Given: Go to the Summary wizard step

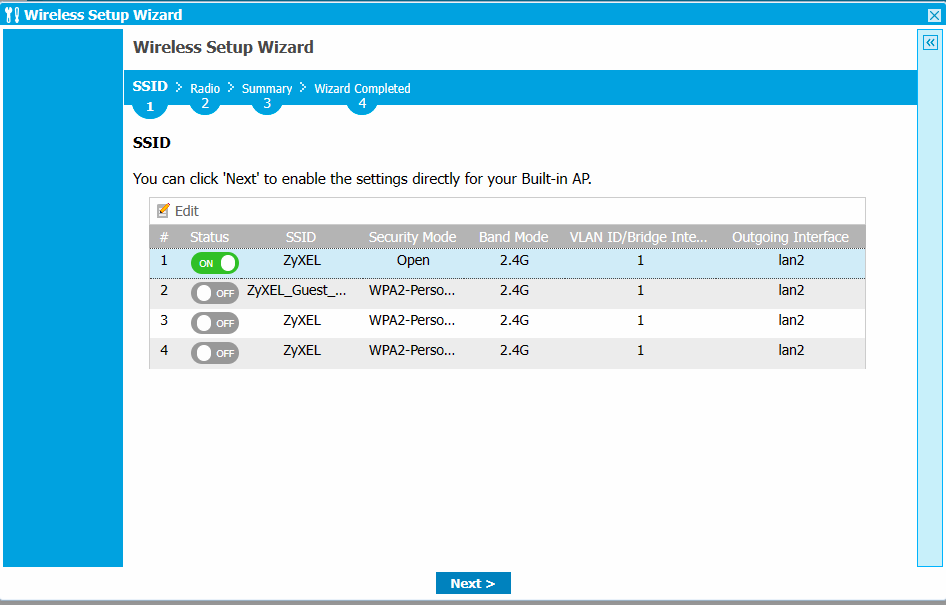Looking at the screenshot, I should [267, 88].
